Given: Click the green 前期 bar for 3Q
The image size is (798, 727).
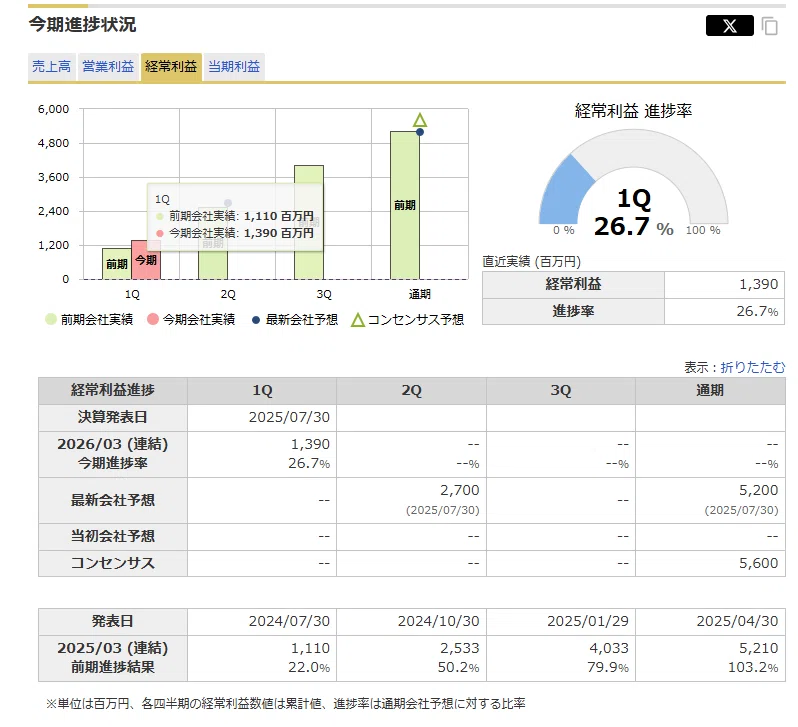Looking at the screenshot, I should tap(309, 222).
